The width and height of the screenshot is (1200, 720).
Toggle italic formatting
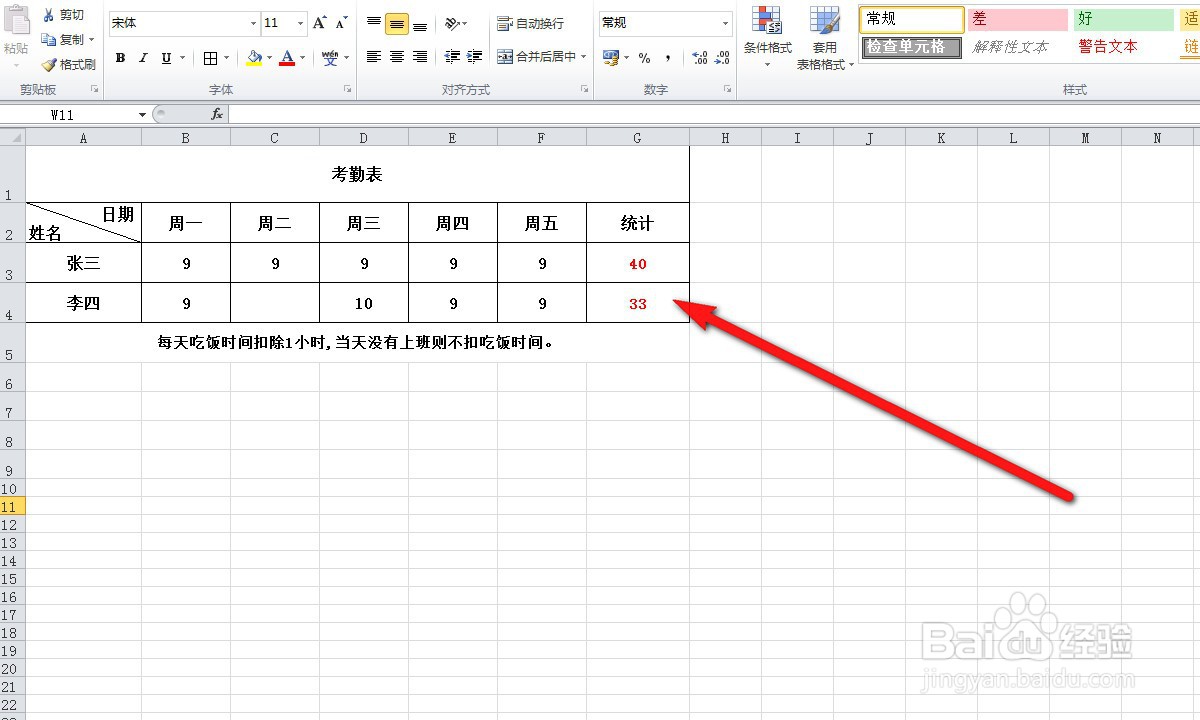(142, 58)
